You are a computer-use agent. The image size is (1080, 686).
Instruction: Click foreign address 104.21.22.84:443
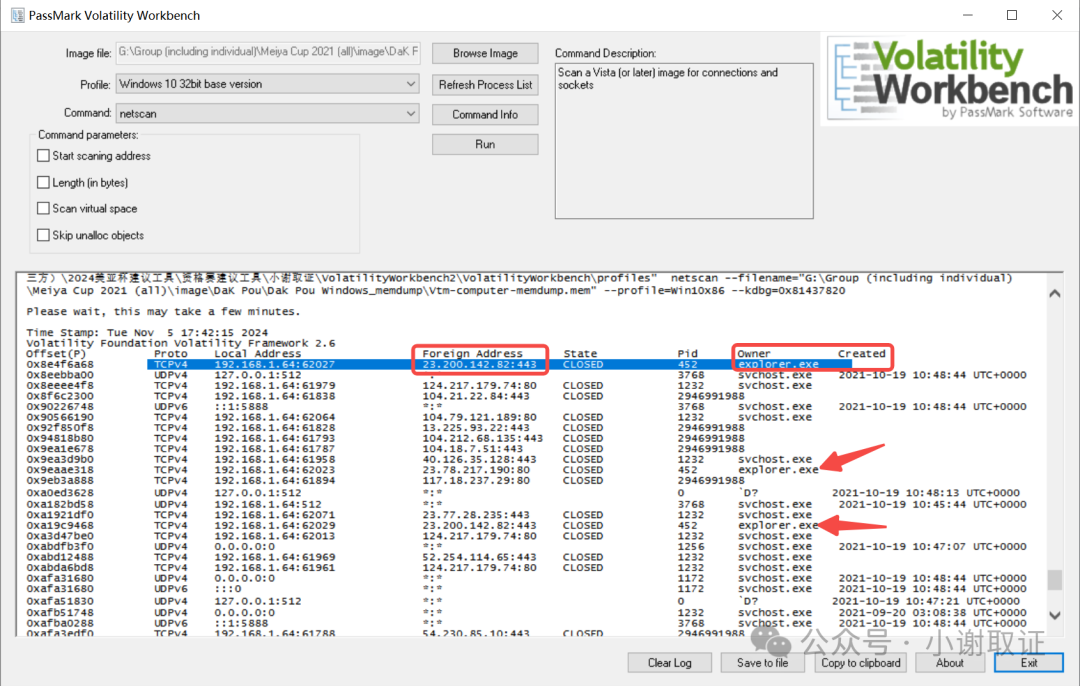[476, 396]
